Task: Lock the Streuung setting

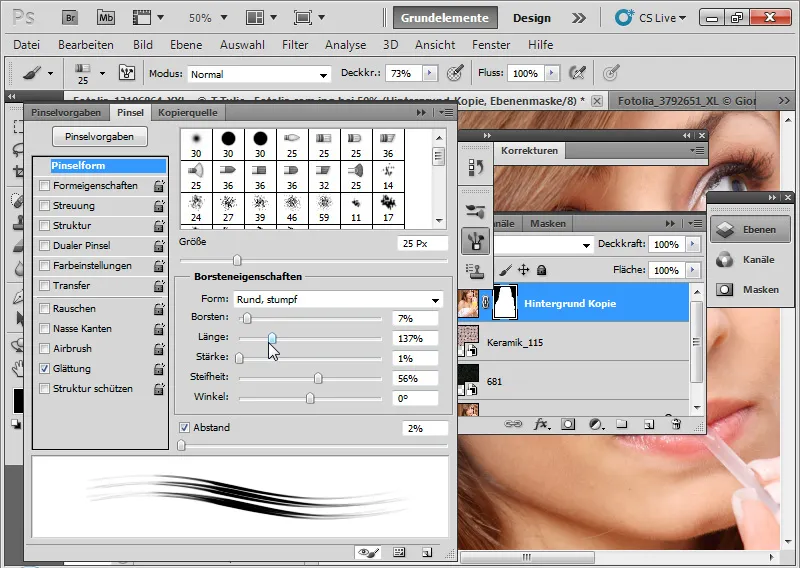Action: 159,206
